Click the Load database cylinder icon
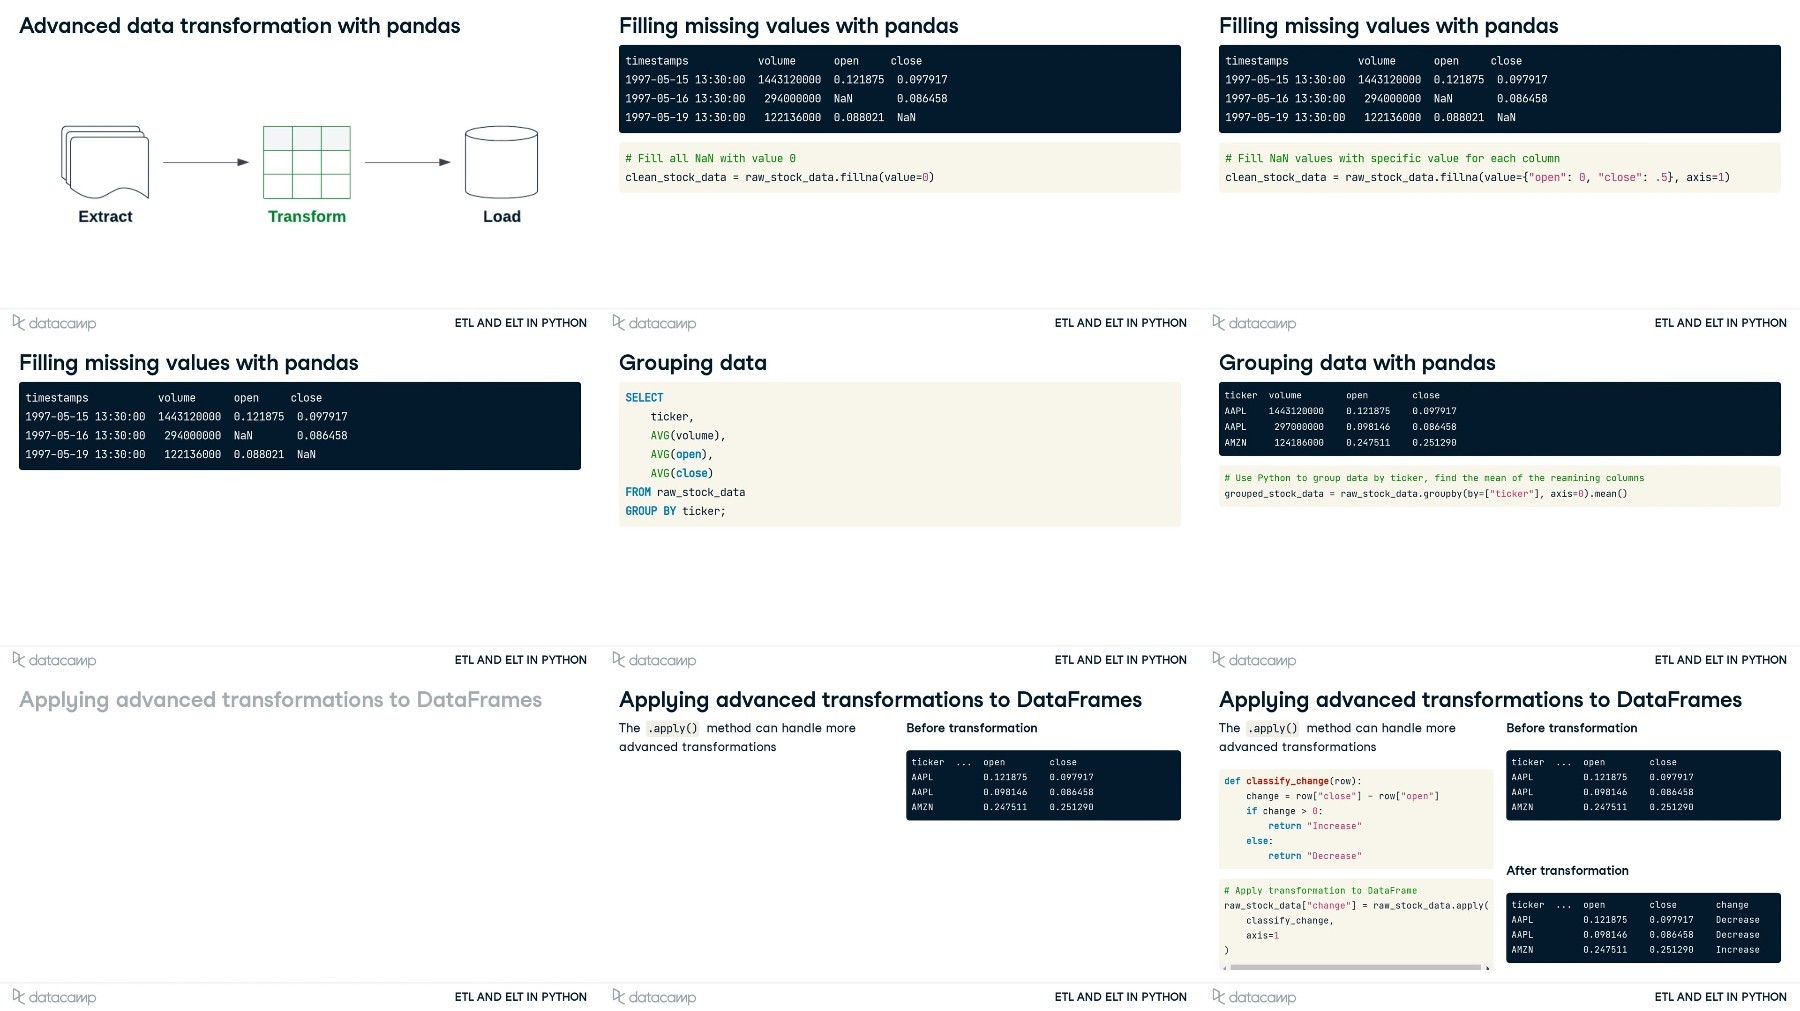The width and height of the screenshot is (1800, 1011). [502, 162]
